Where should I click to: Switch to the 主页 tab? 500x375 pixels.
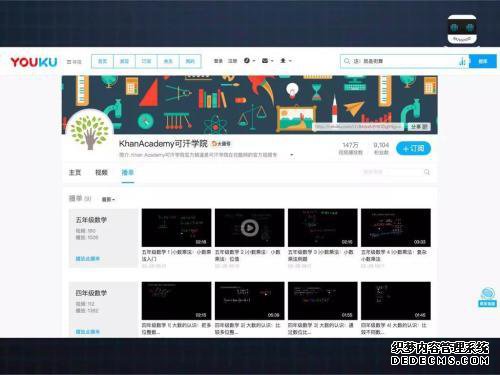click(75, 172)
